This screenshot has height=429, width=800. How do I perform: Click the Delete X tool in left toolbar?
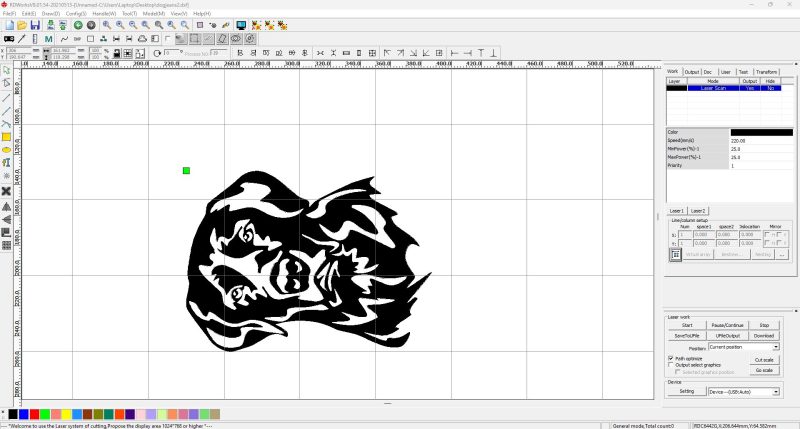pyautogui.click(x=6, y=191)
